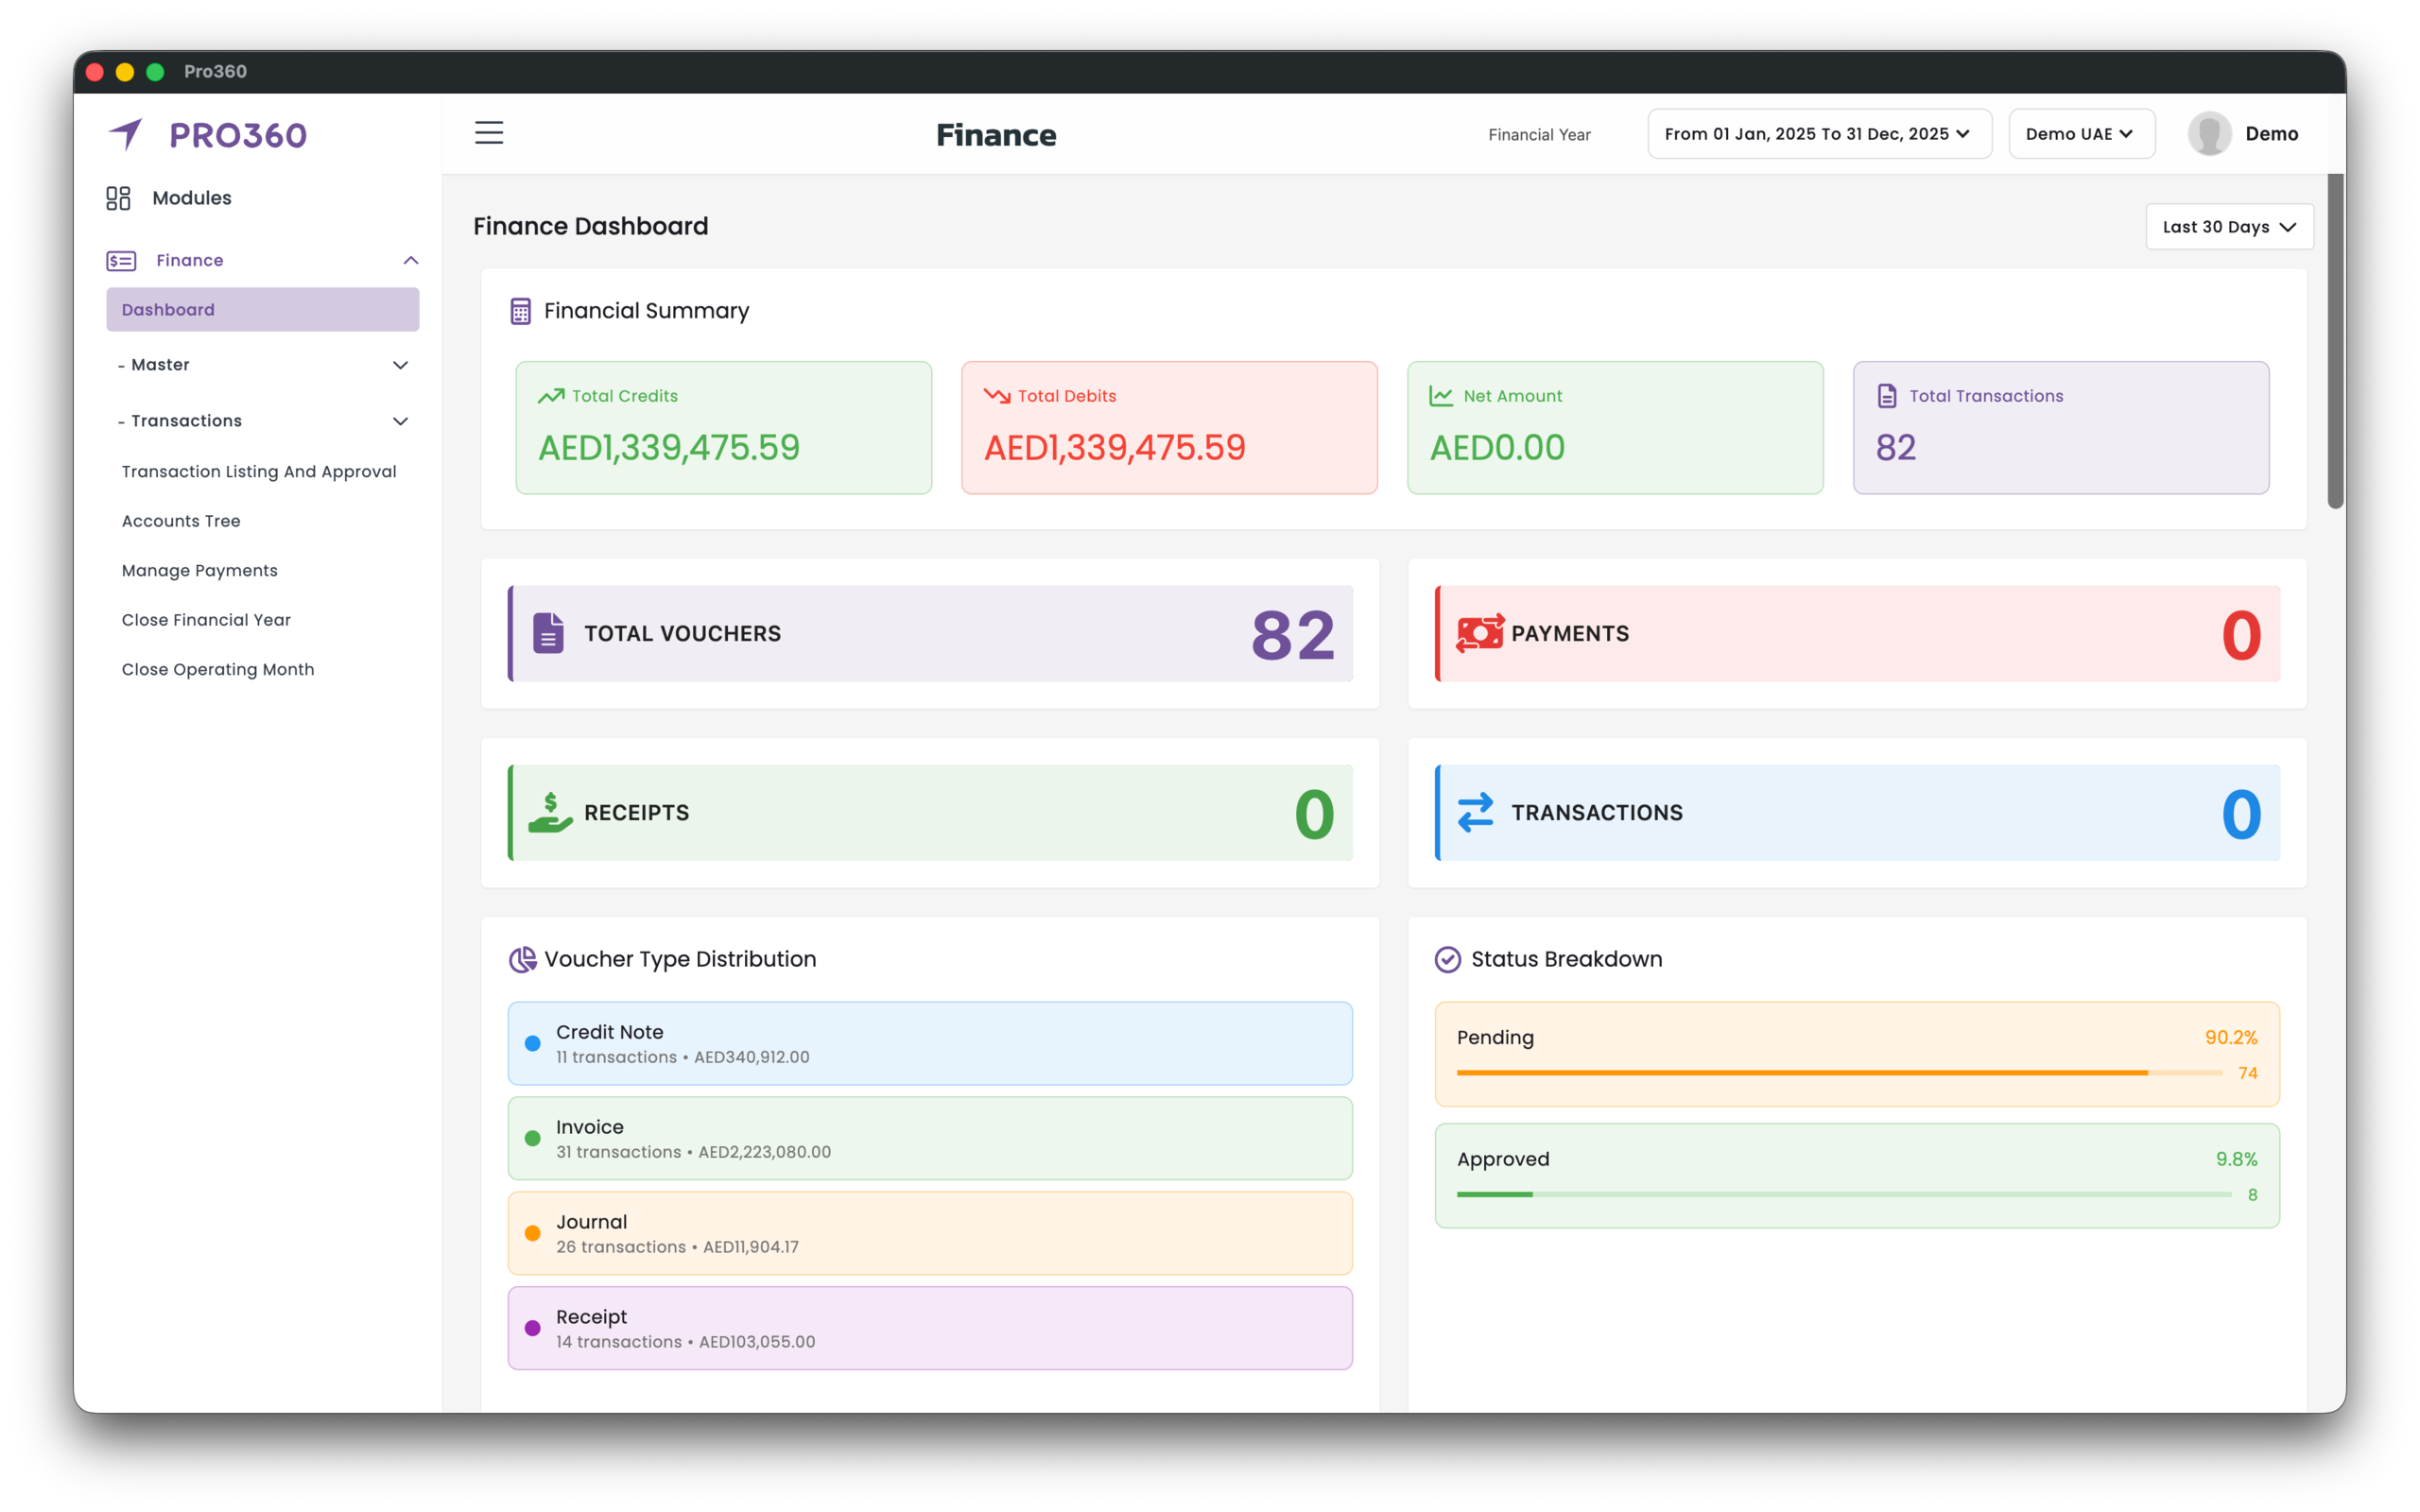Expand the Master submenu chevron
Screen dimensions: 2420x1512
click(401, 365)
